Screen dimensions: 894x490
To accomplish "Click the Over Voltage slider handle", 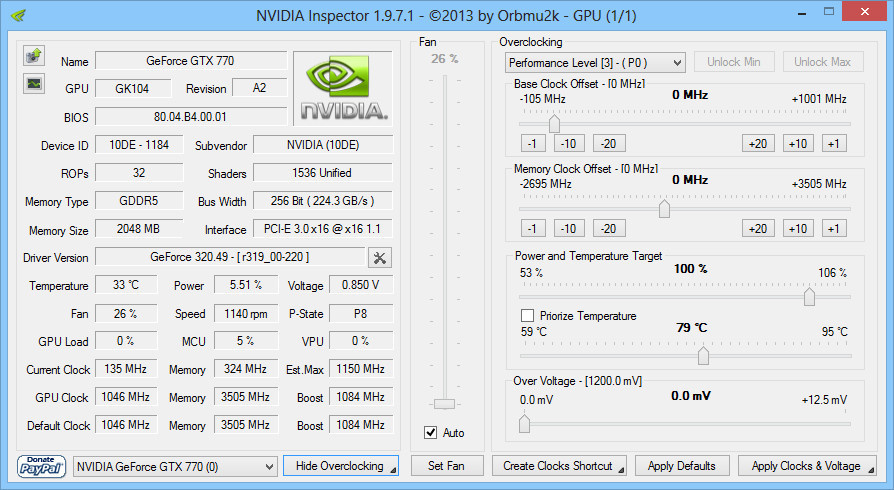I will coord(525,424).
